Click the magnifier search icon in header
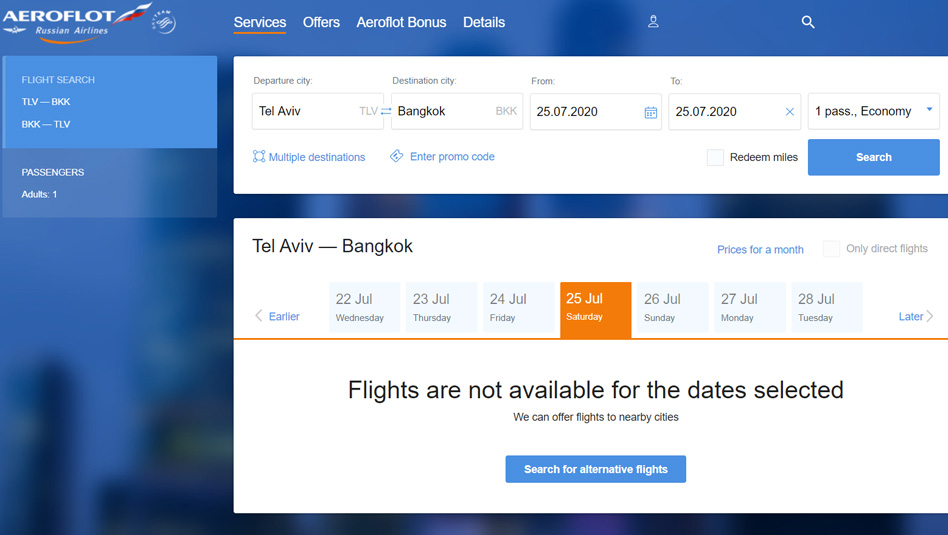This screenshot has height=535, width=948. click(808, 22)
